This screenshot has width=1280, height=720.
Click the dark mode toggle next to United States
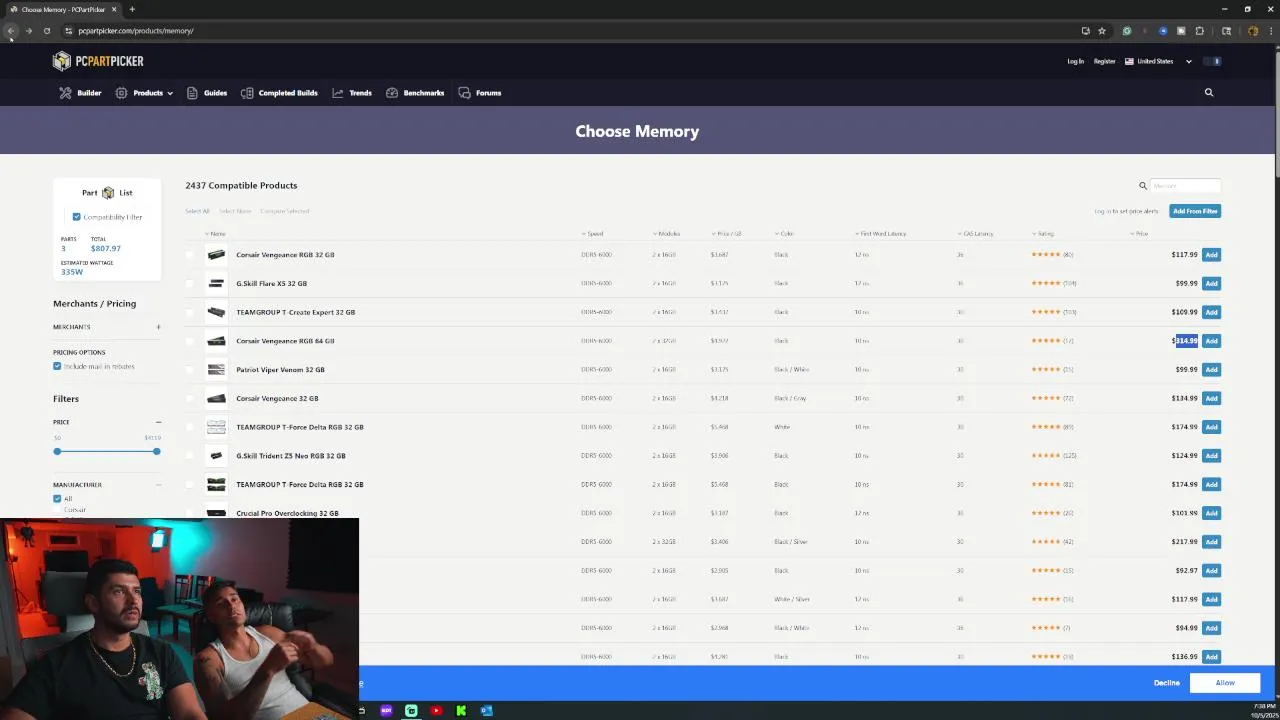click(1213, 62)
